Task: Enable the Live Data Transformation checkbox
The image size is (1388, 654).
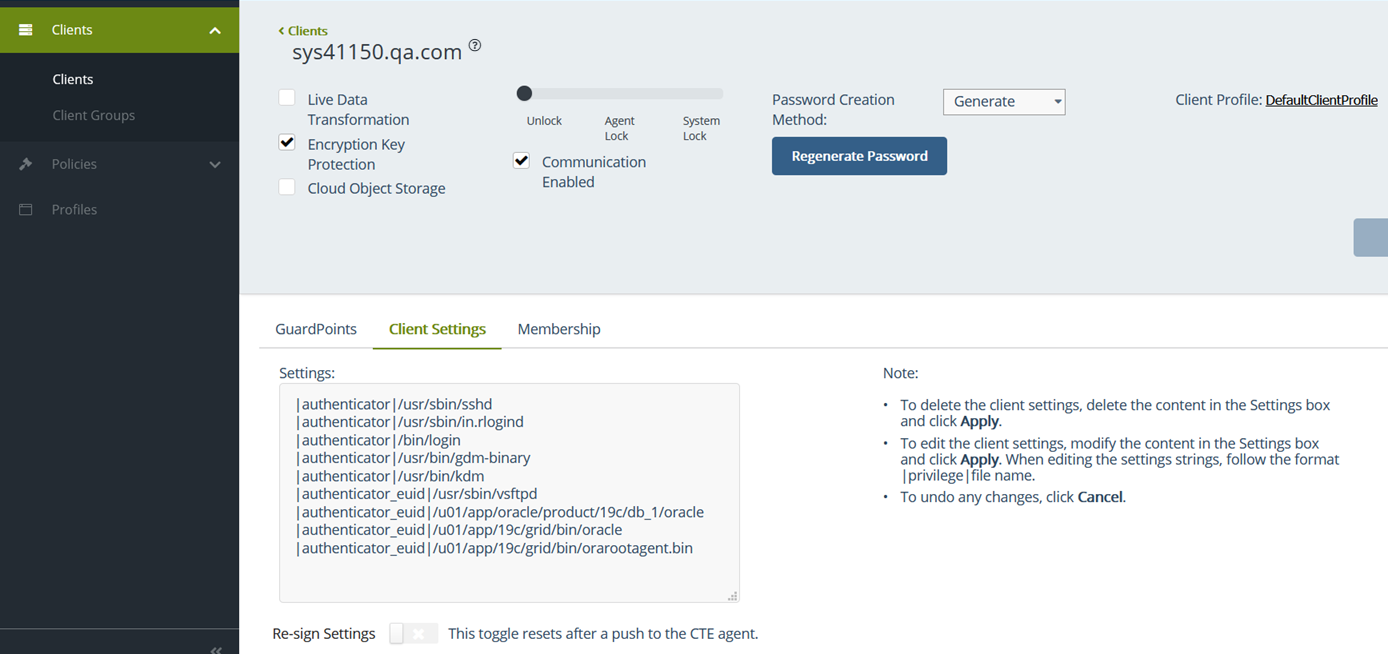Action: tap(287, 98)
